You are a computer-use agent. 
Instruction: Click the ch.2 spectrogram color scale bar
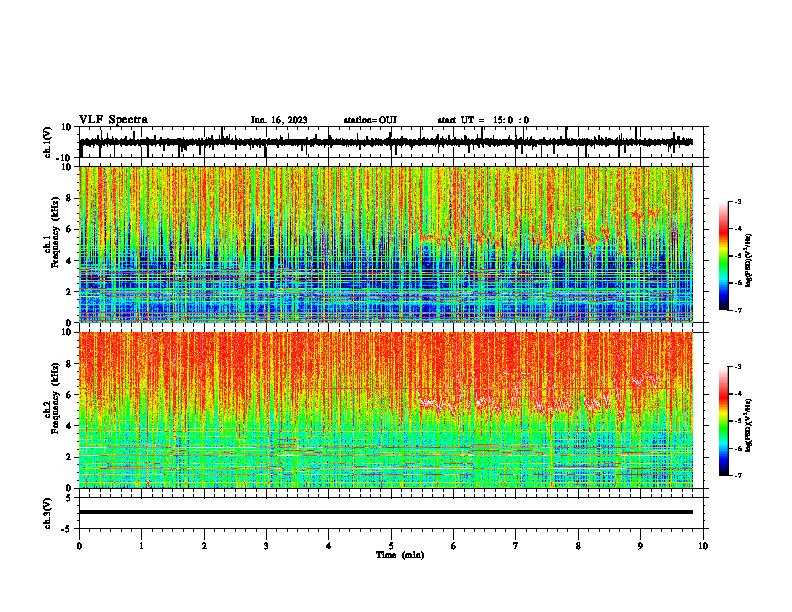pyautogui.click(x=724, y=421)
